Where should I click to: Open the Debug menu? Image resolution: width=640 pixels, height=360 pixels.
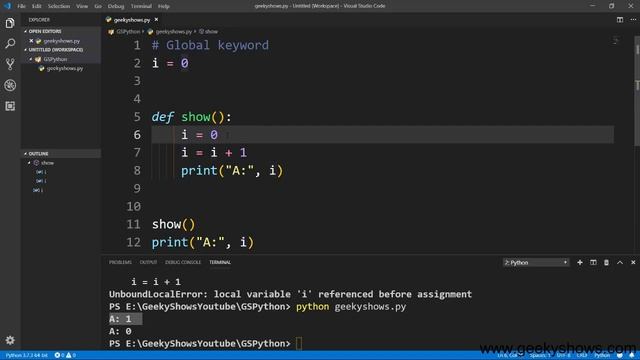116,6
